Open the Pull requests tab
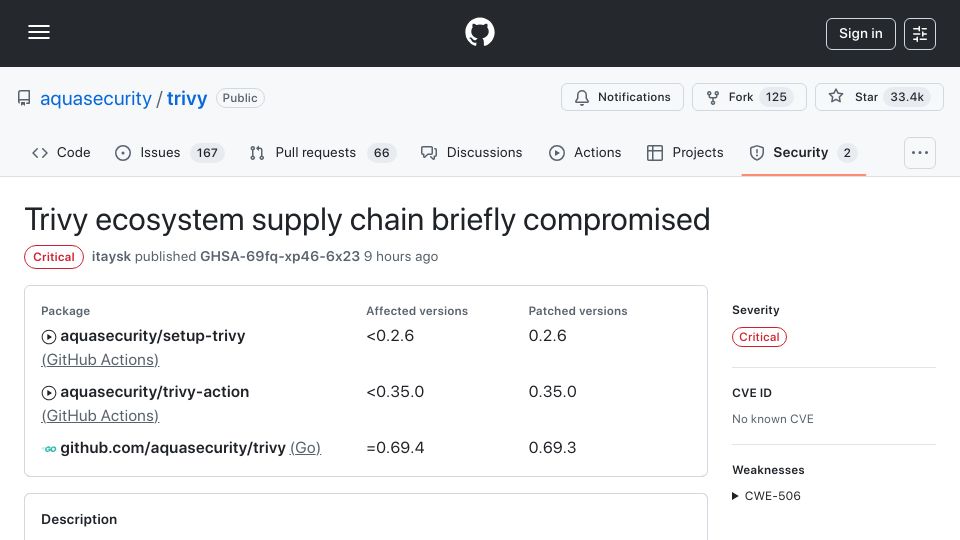The width and height of the screenshot is (960, 540). pyautogui.click(x=323, y=152)
